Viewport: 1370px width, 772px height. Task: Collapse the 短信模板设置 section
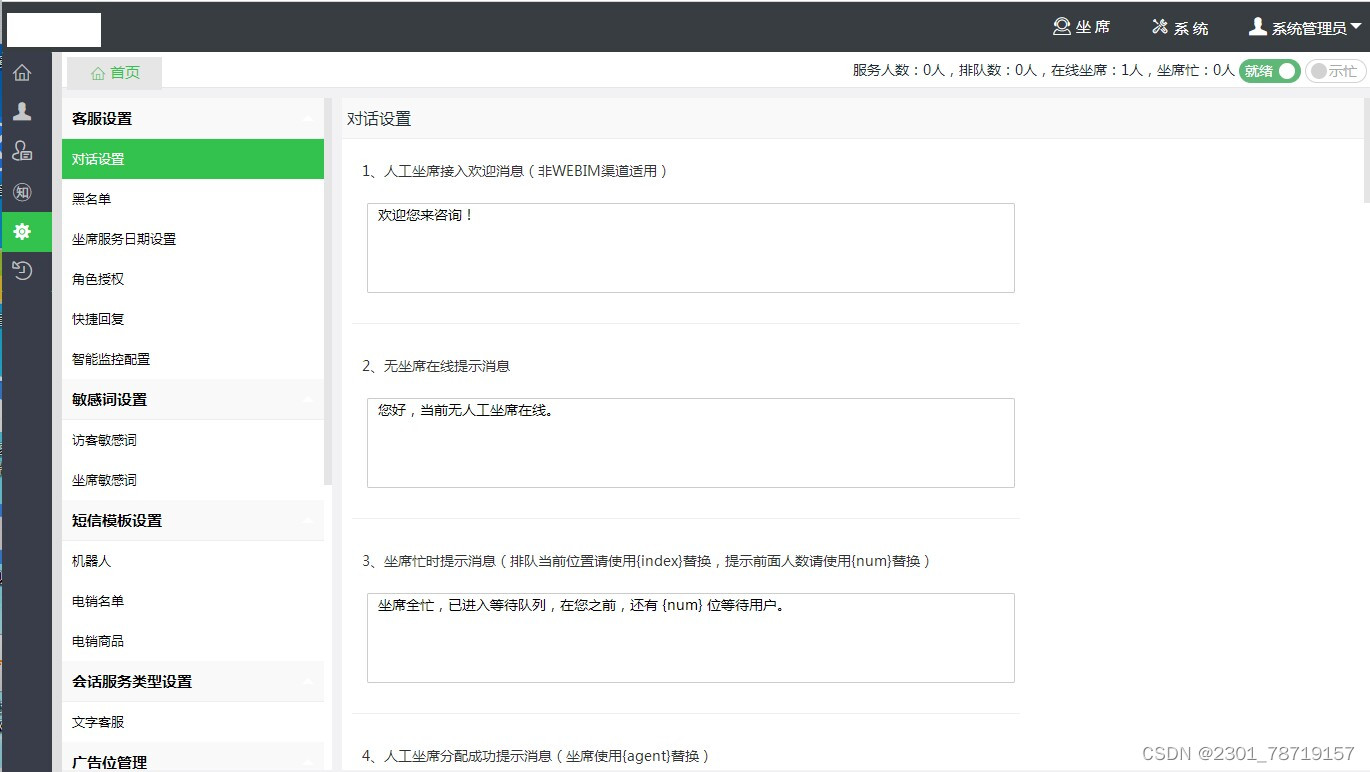[x=308, y=520]
